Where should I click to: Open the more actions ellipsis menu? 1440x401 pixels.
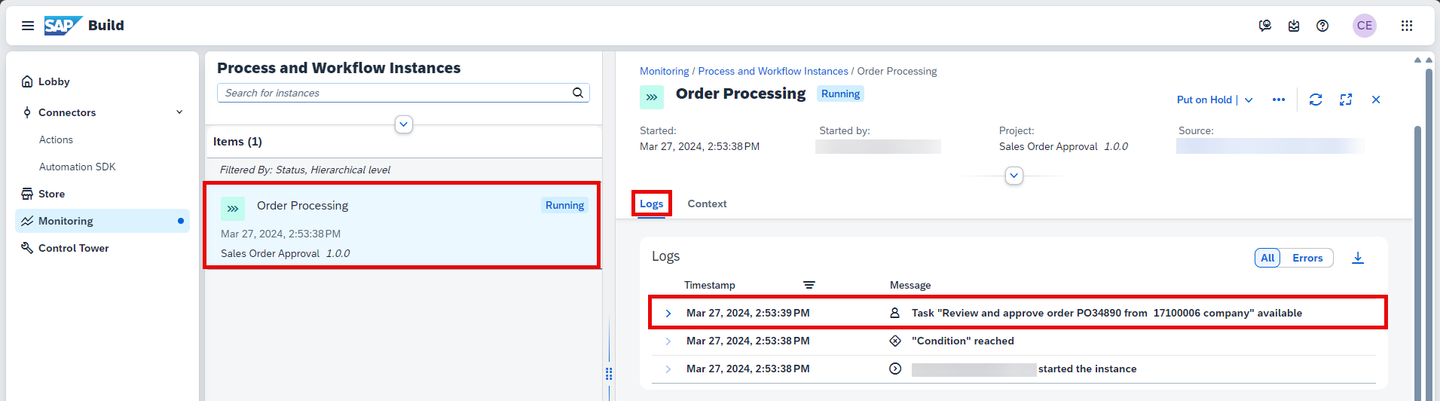[x=1278, y=100]
